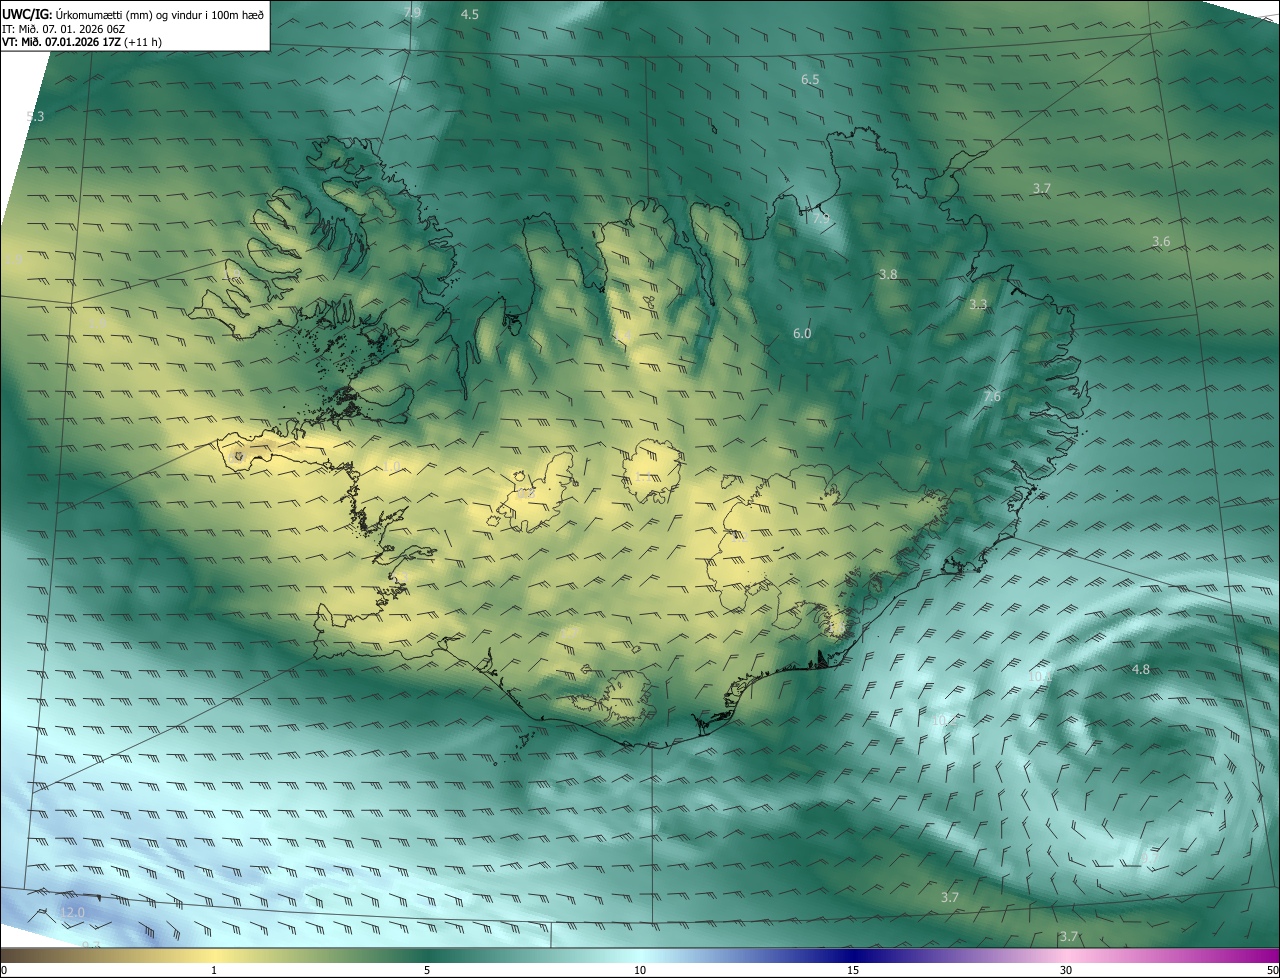Viewport: 1280px width, 978px height.
Task: Click the '6.0' value label on the map
Action: tap(802, 334)
